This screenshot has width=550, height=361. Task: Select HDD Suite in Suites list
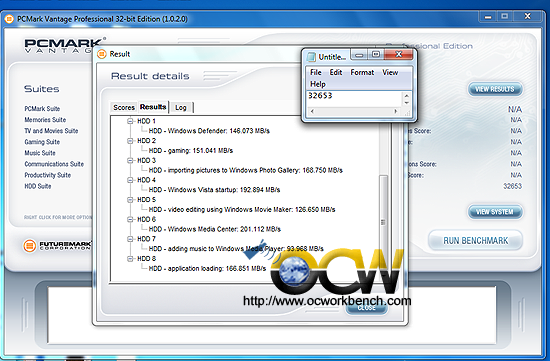(38, 186)
